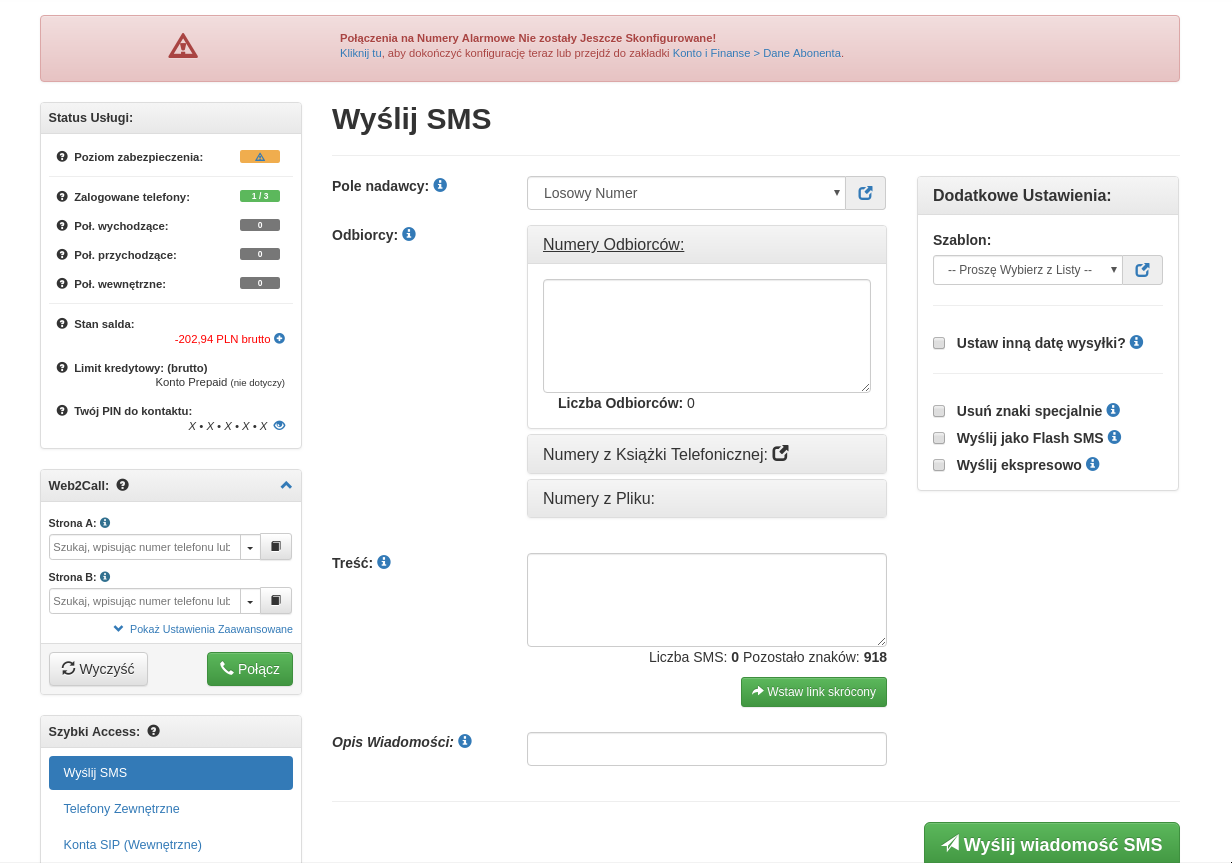Reveal PIN with the eye icon
The width and height of the screenshot is (1232, 863).
coord(280,425)
